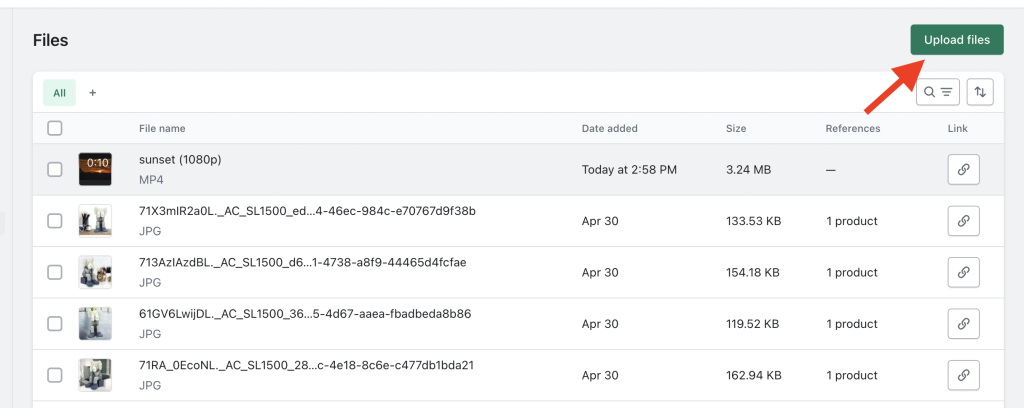Click 1 product reference for 162.94 KB file
Viewport: 1024px width, 408px height.
tap(852, 375)
